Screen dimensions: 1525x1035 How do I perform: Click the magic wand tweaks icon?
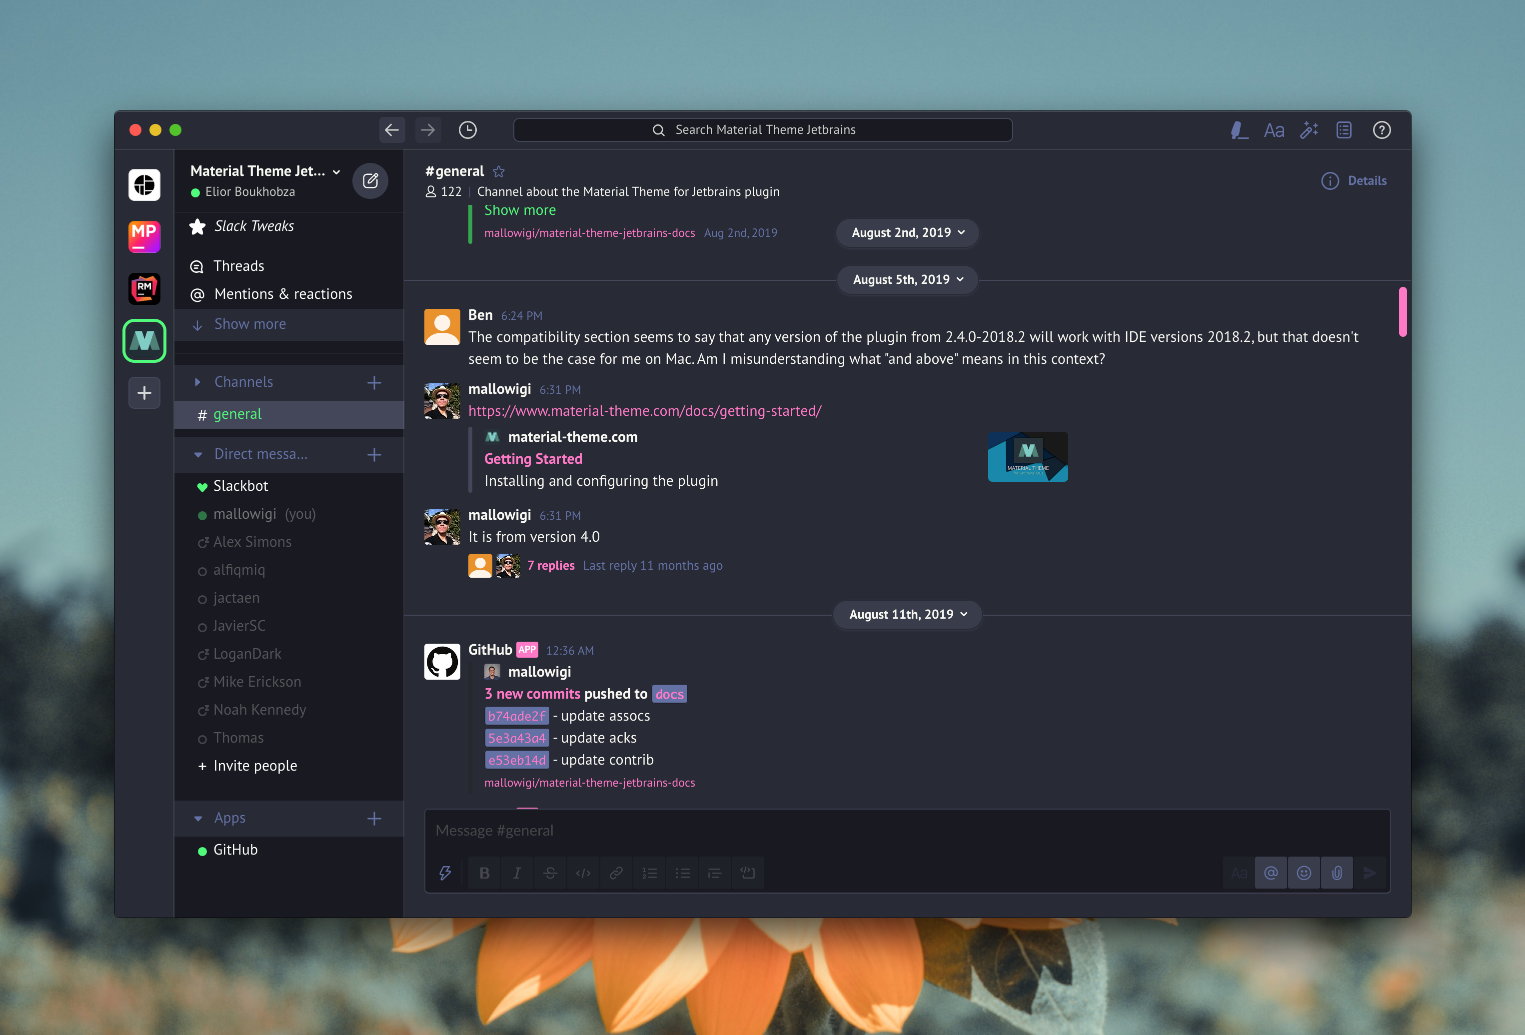1309,130
